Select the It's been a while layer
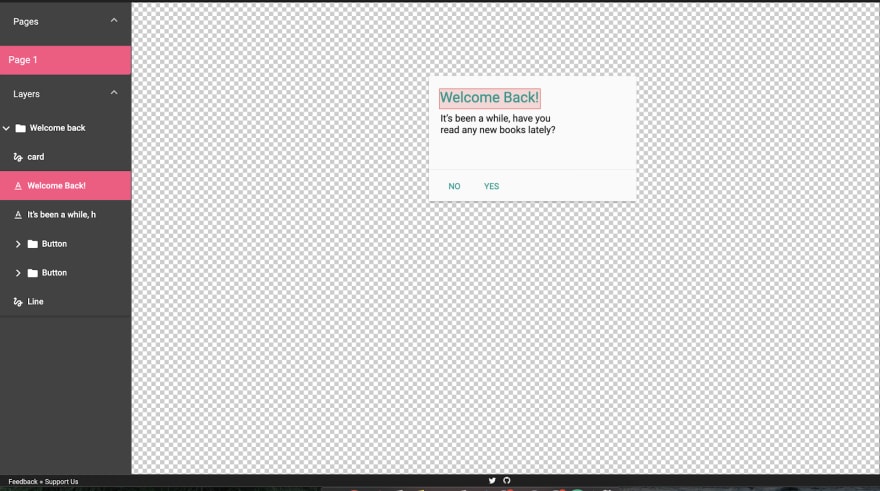Image resolution: width=880 pixels, height=491 pixels. 66,215
